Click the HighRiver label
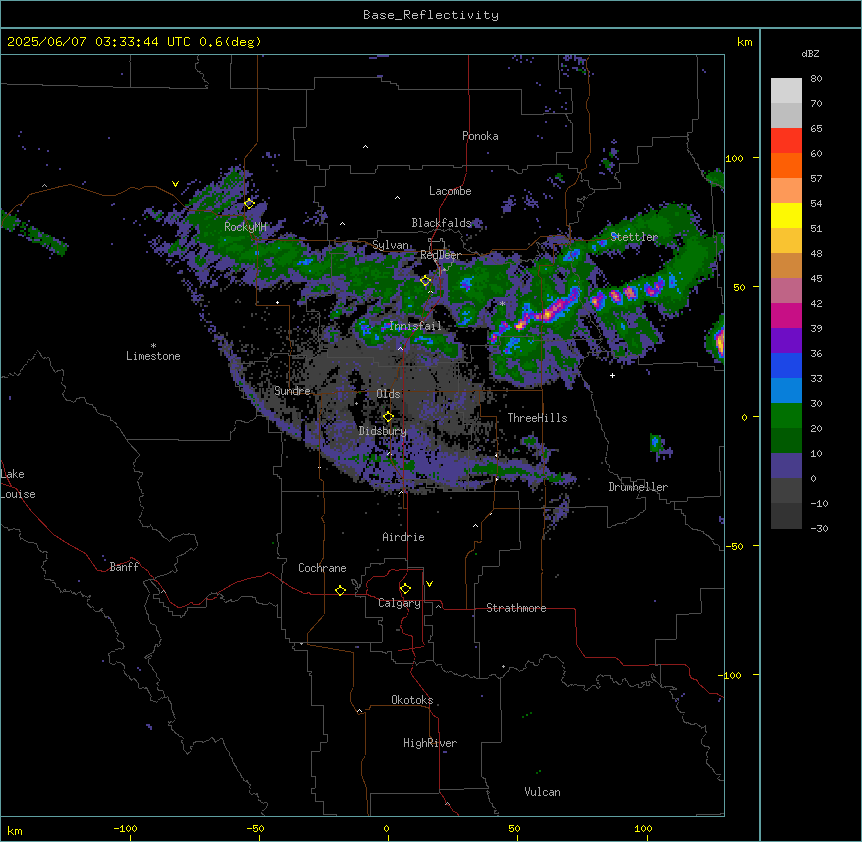Image resolution: width=862 pixels, height=842 pixels. pos(430,743)
